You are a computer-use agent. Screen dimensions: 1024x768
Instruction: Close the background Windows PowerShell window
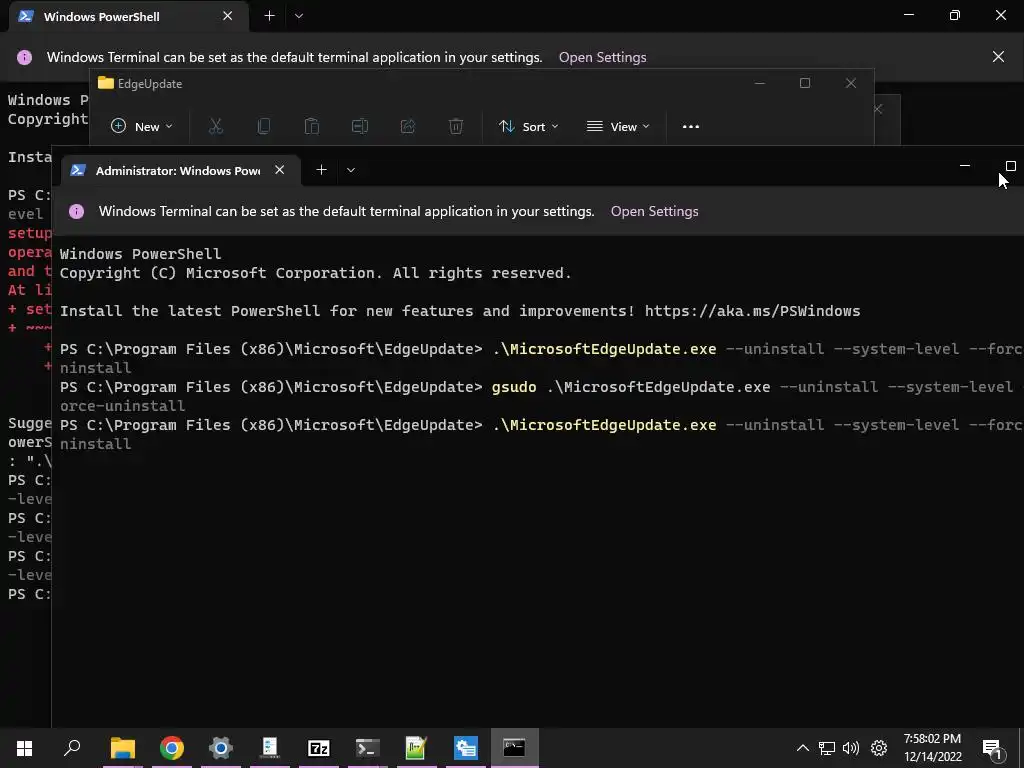[1000, 15]
